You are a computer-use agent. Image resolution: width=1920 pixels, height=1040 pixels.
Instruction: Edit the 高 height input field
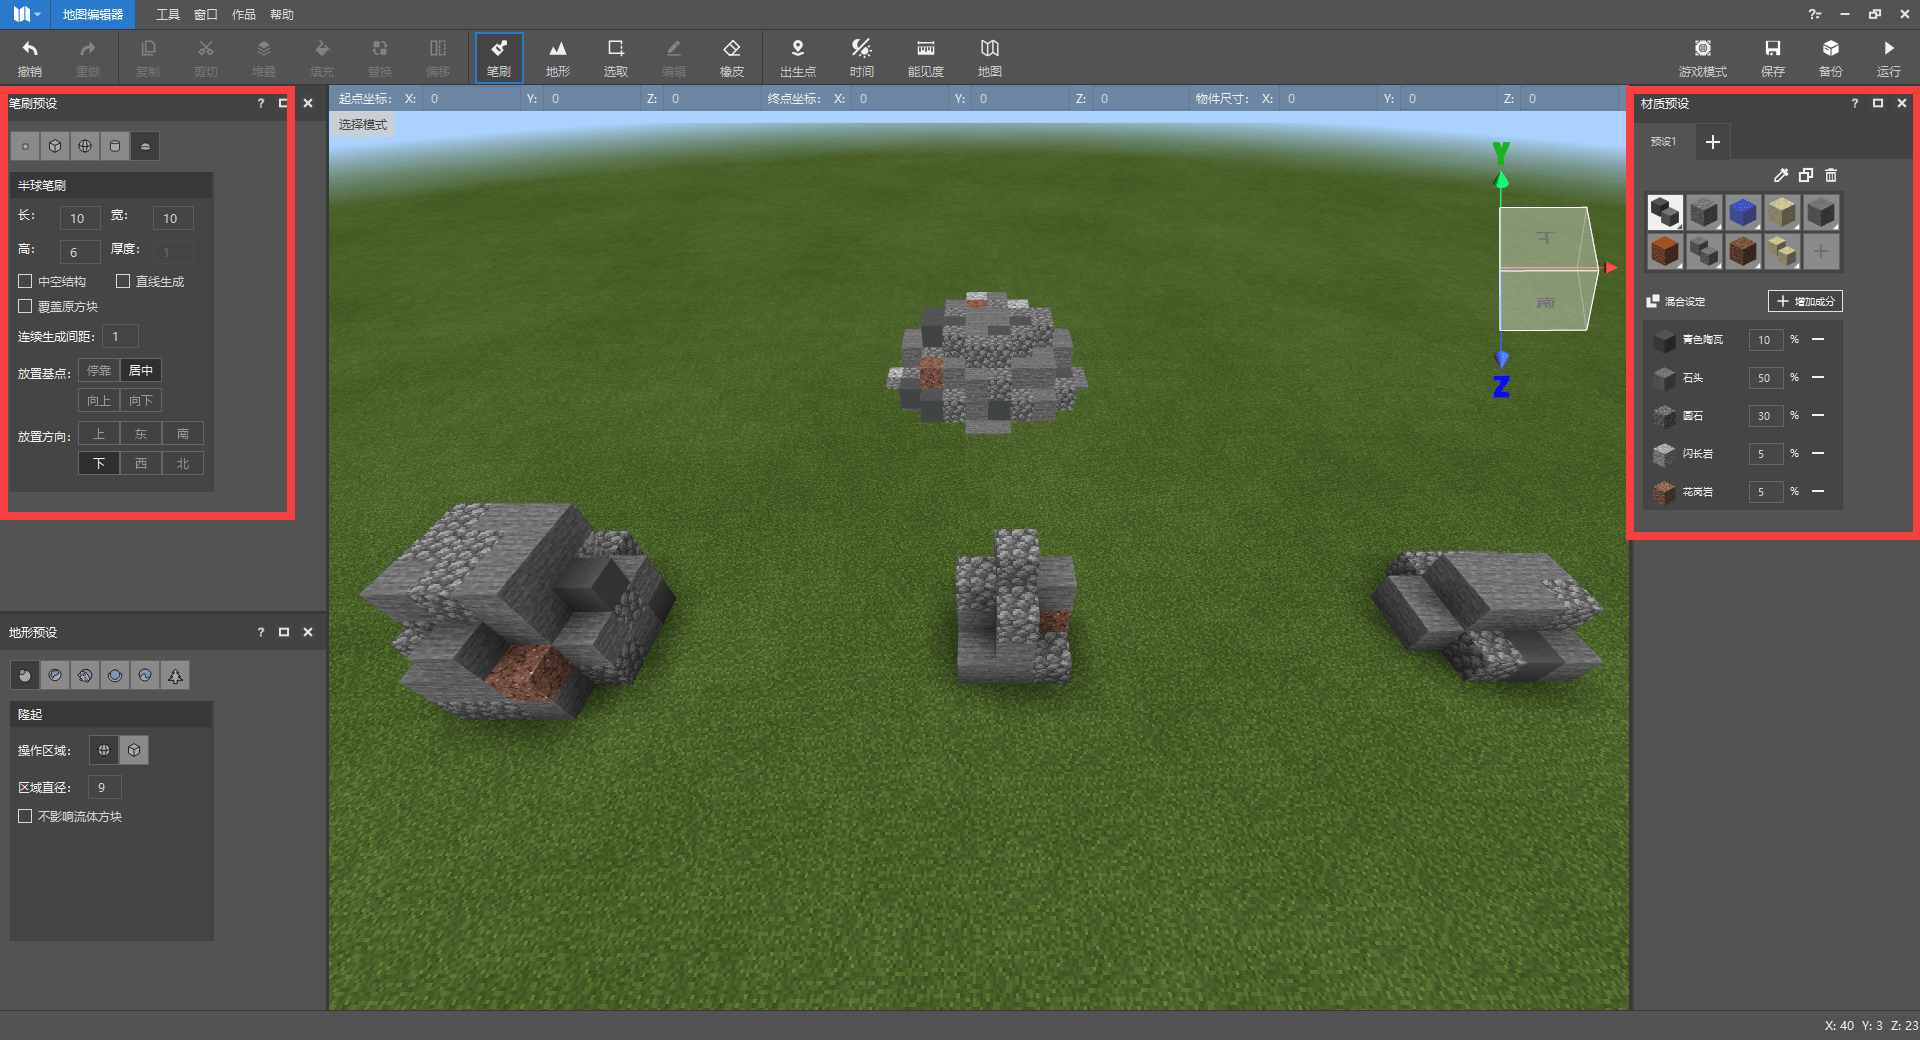click(x=80, y=252)
